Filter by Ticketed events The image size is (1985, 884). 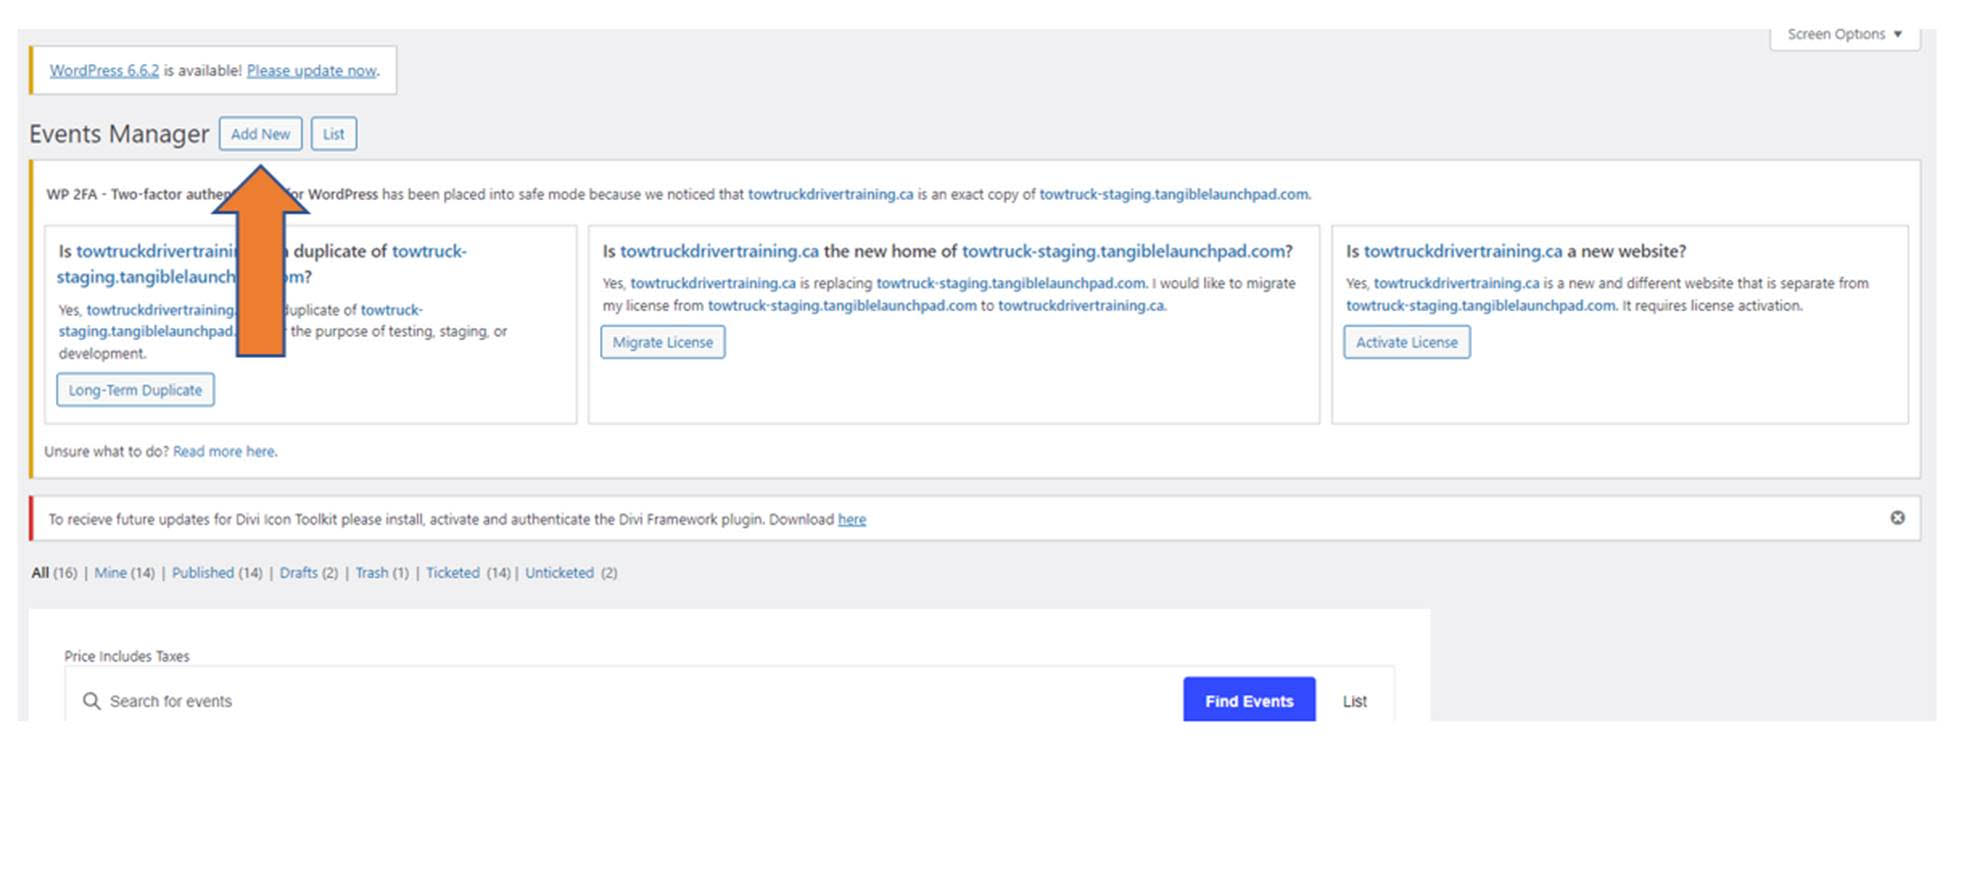click(452, 573)
